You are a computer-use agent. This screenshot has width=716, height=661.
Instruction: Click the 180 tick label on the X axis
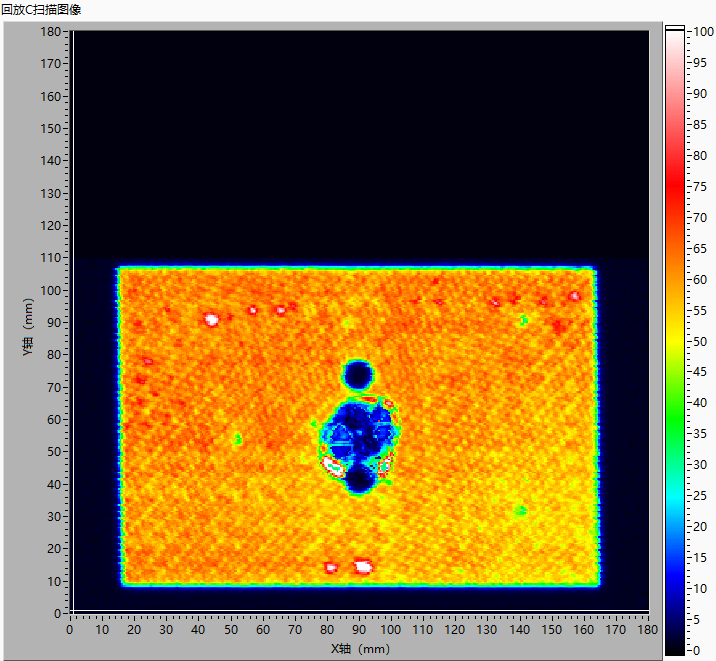[648, 629]
